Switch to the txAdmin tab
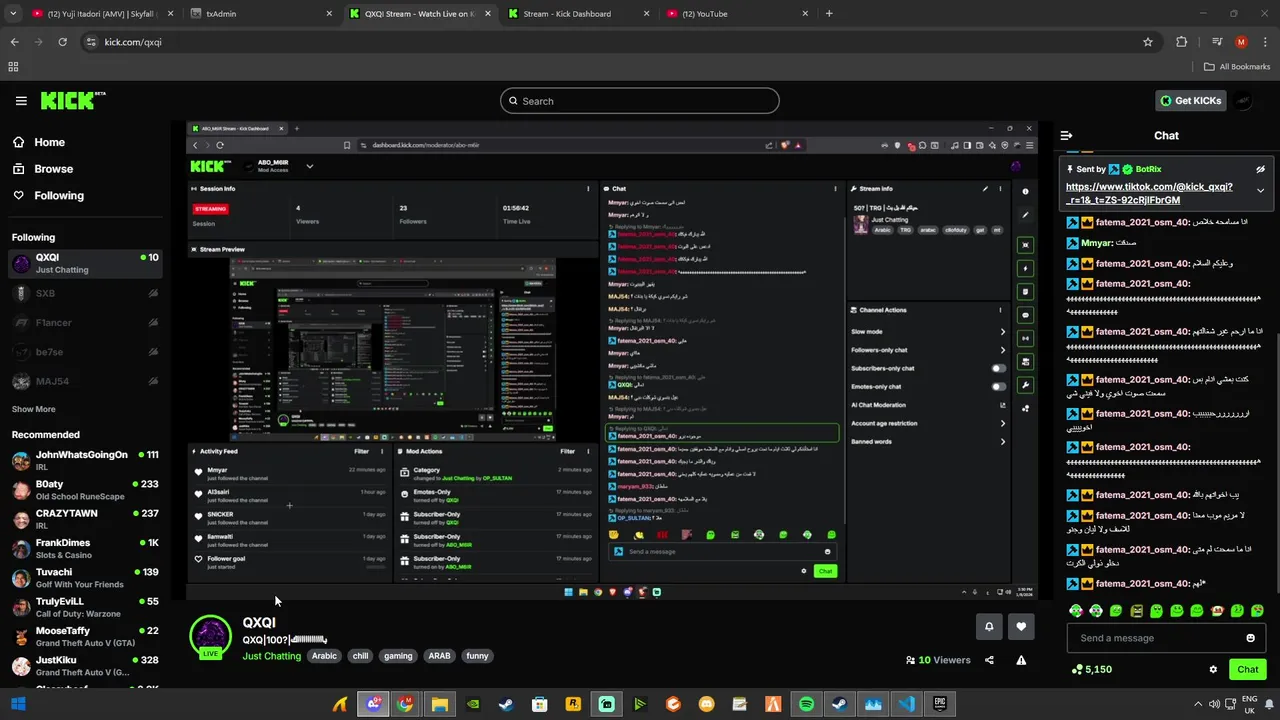The height and width of the screenshot is (720, 1280). [x=261, y=14]
